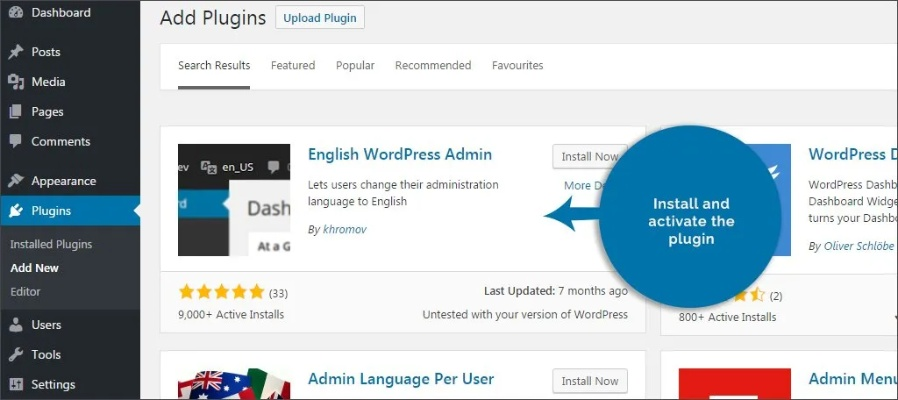898x400 pixels.
Task: Click the Users person icon
Action: [x=15, y=325]
